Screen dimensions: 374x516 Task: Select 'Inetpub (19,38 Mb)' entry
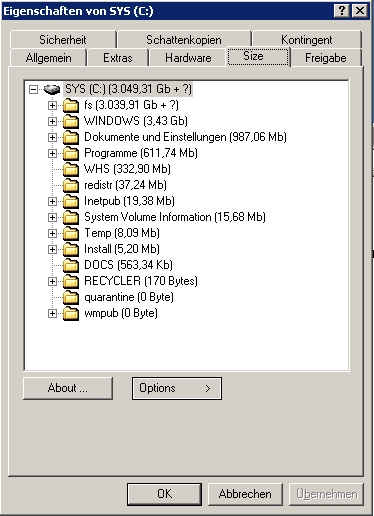(x=129, y=201)
